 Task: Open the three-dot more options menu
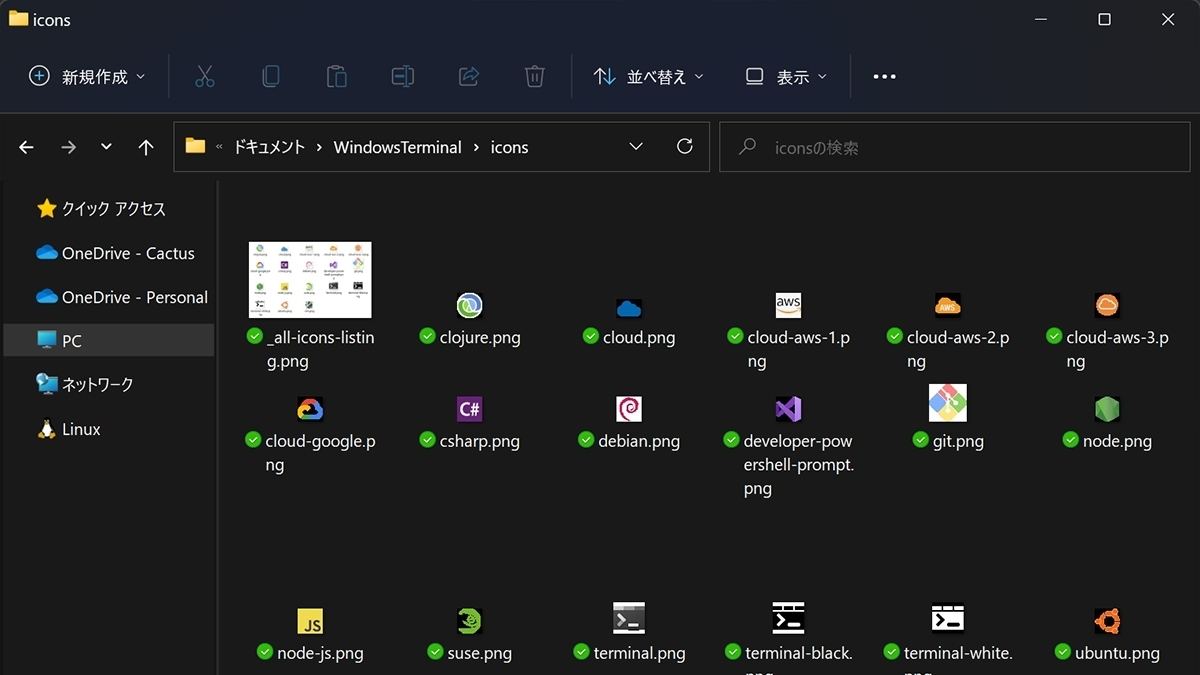884,76
